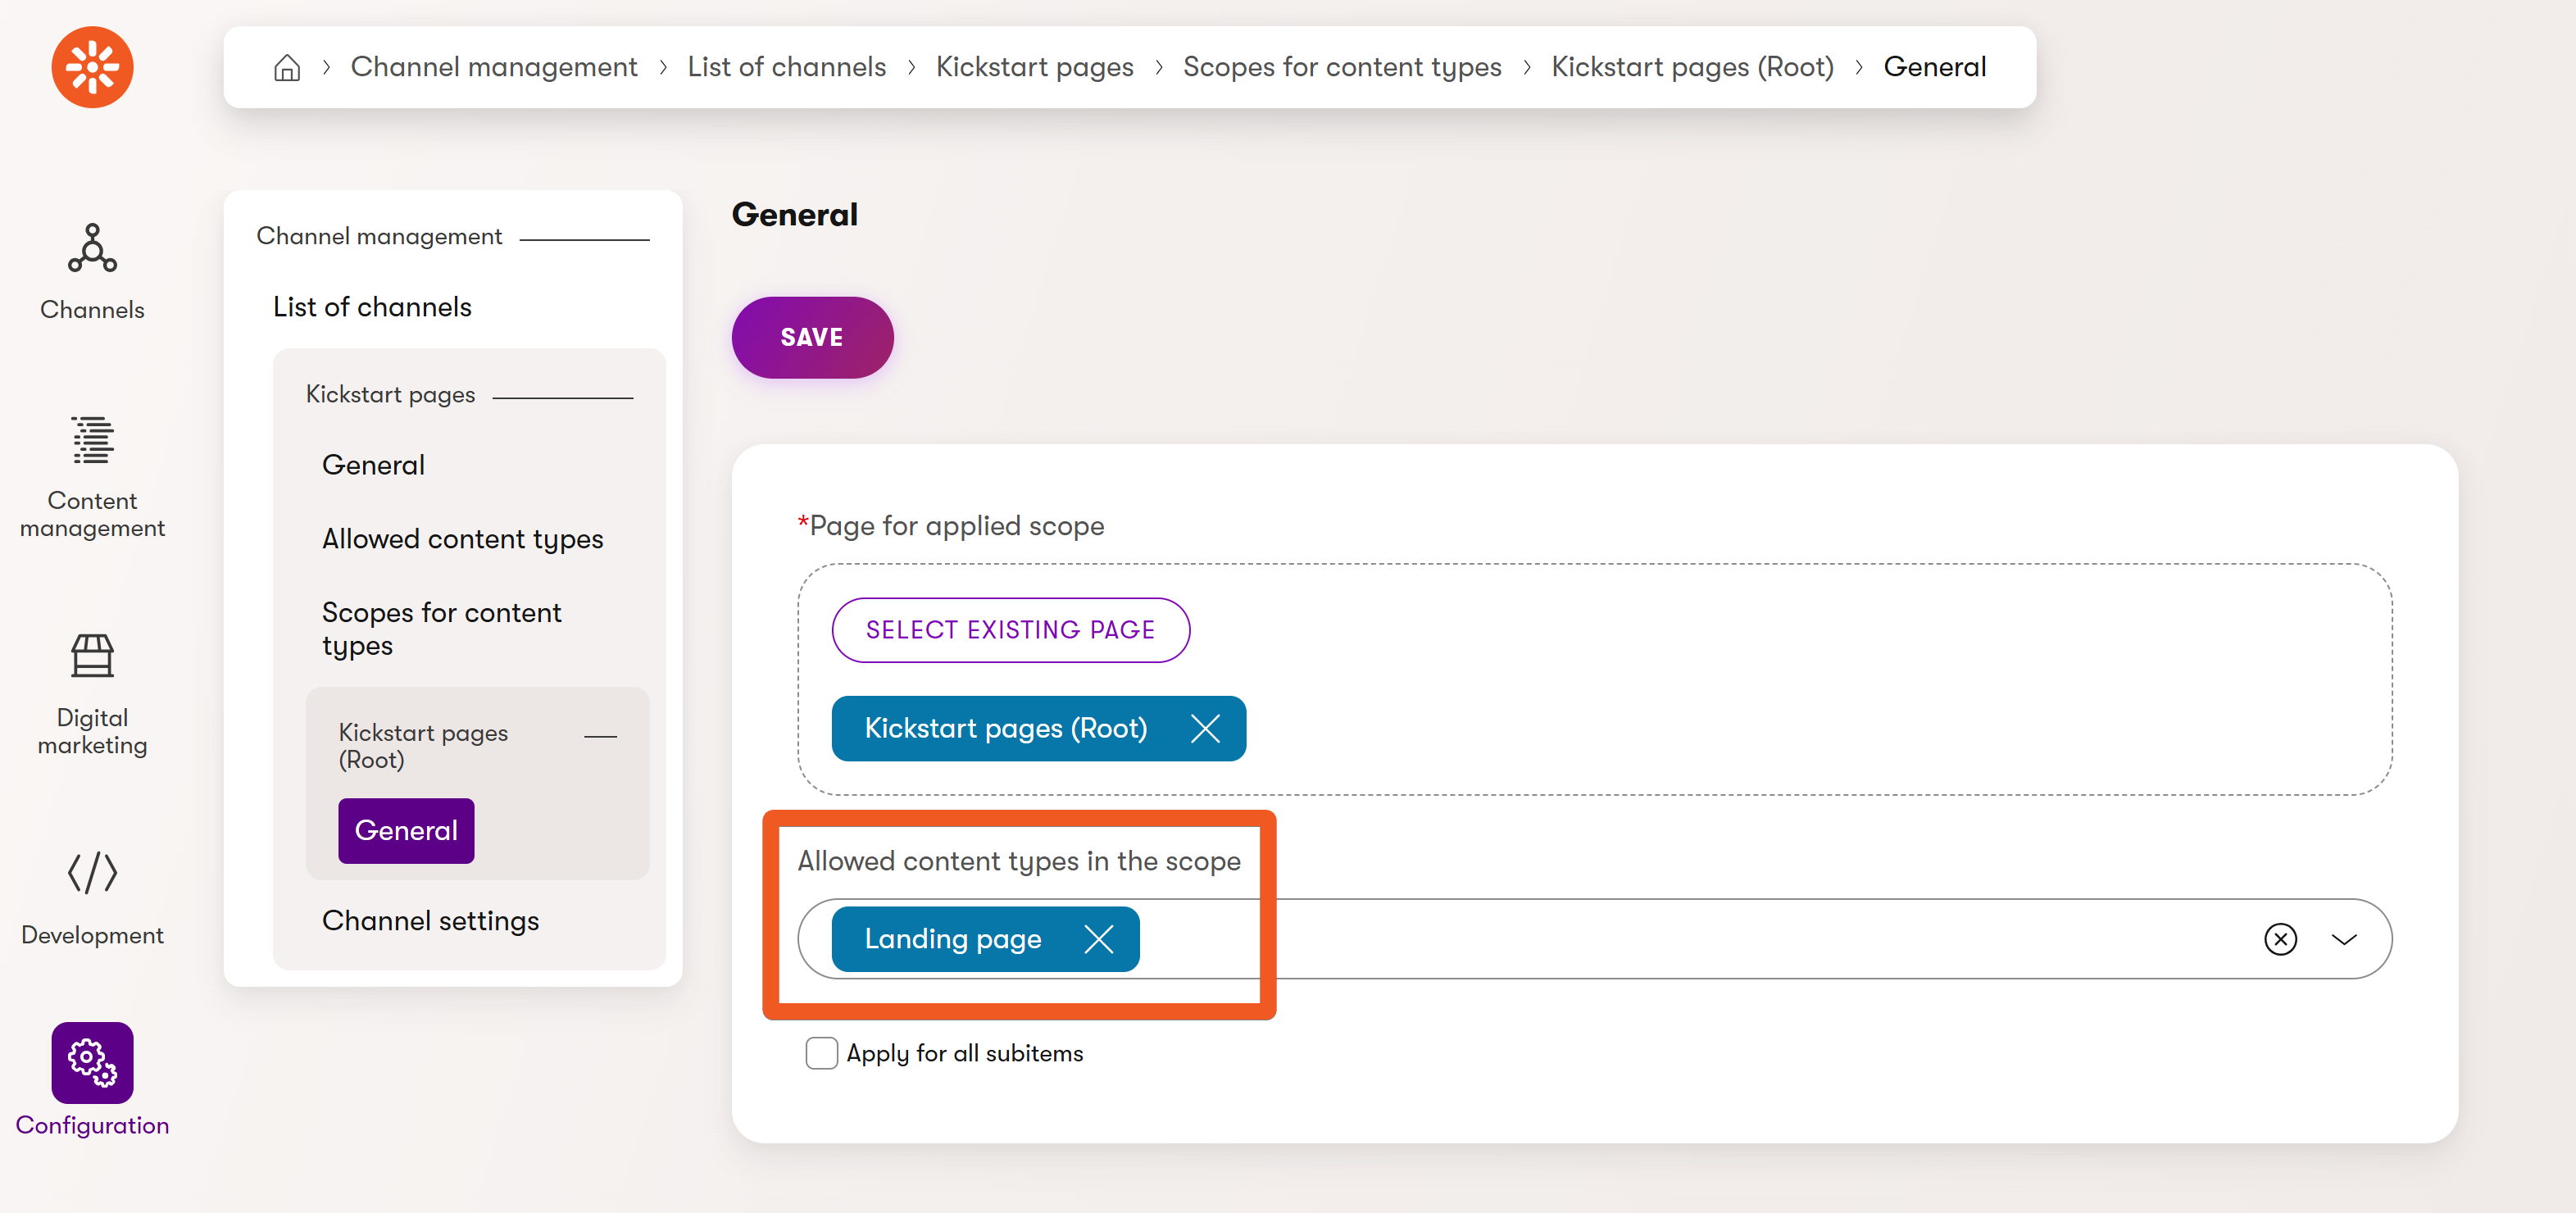This screenshot has width=2576, height=1213.
Task: Open the Digital marketing icon
Action: [92, 656]
